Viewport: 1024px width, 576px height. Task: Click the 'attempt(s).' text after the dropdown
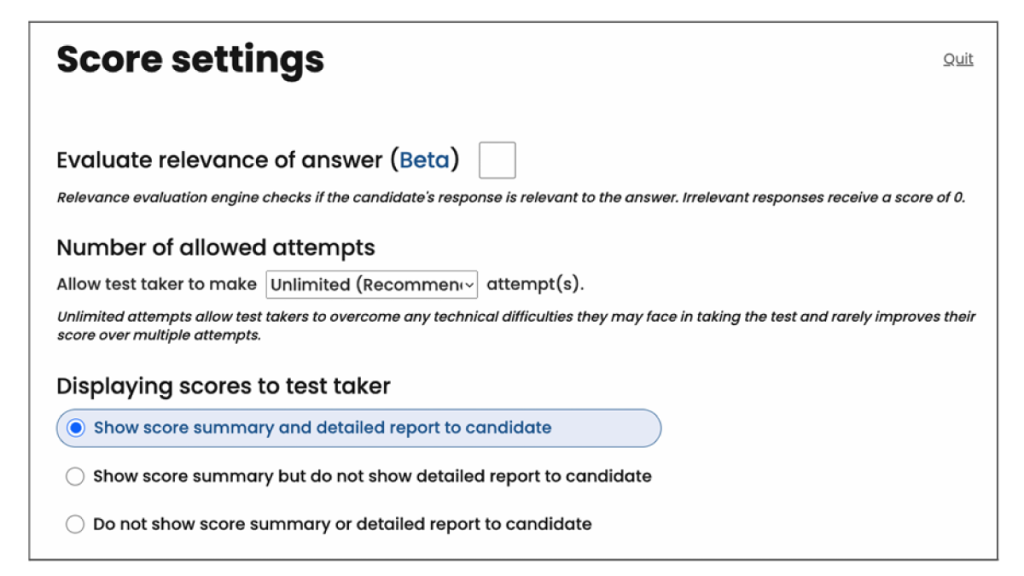click(535, 285)
